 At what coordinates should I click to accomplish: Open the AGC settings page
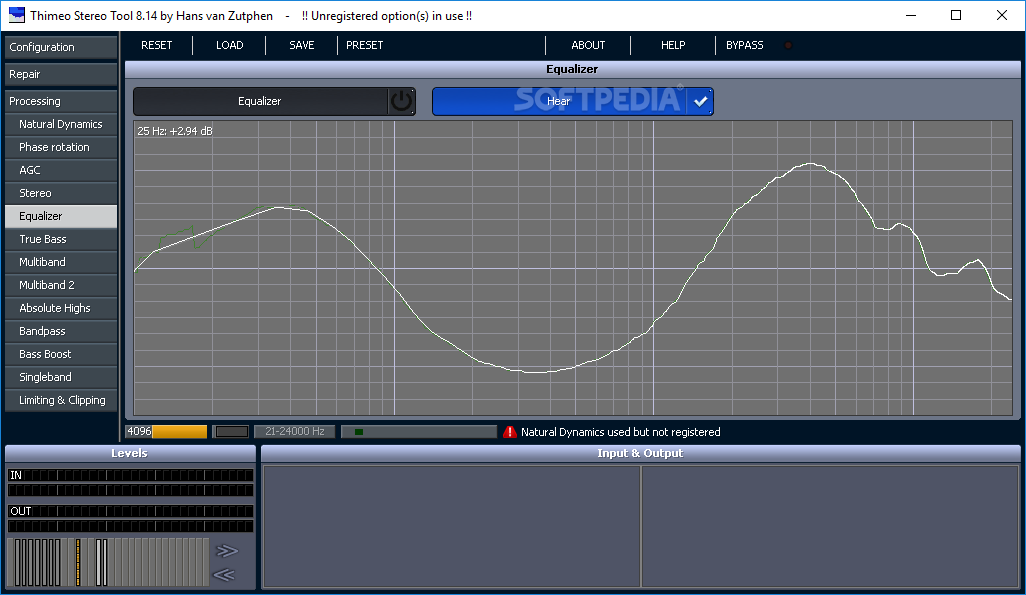pos(61,170)
